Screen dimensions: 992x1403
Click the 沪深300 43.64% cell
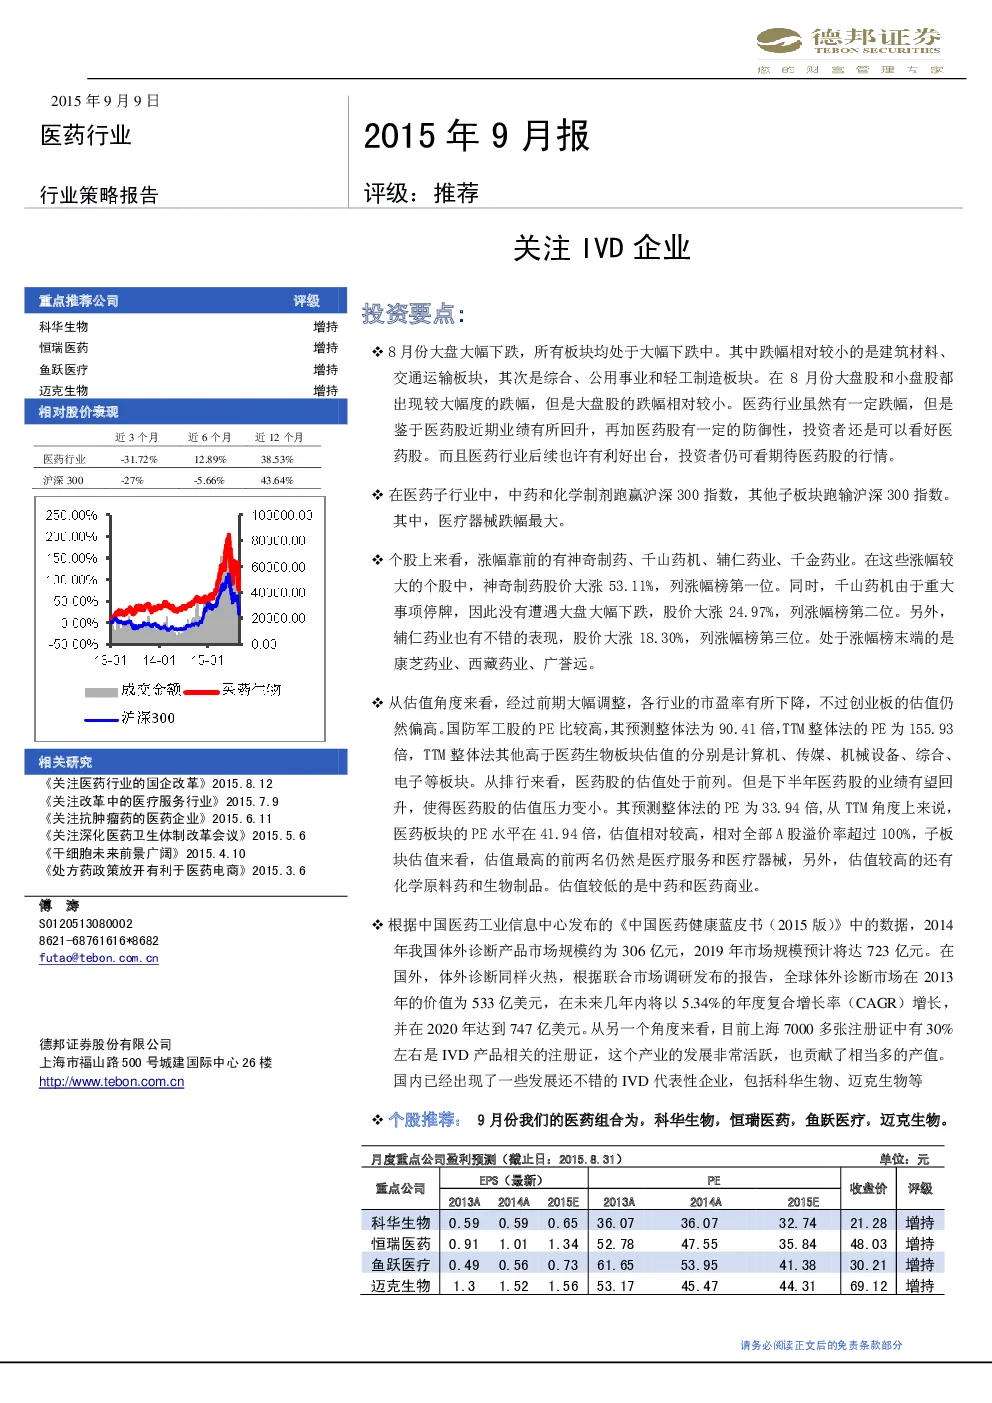(277, 481)
